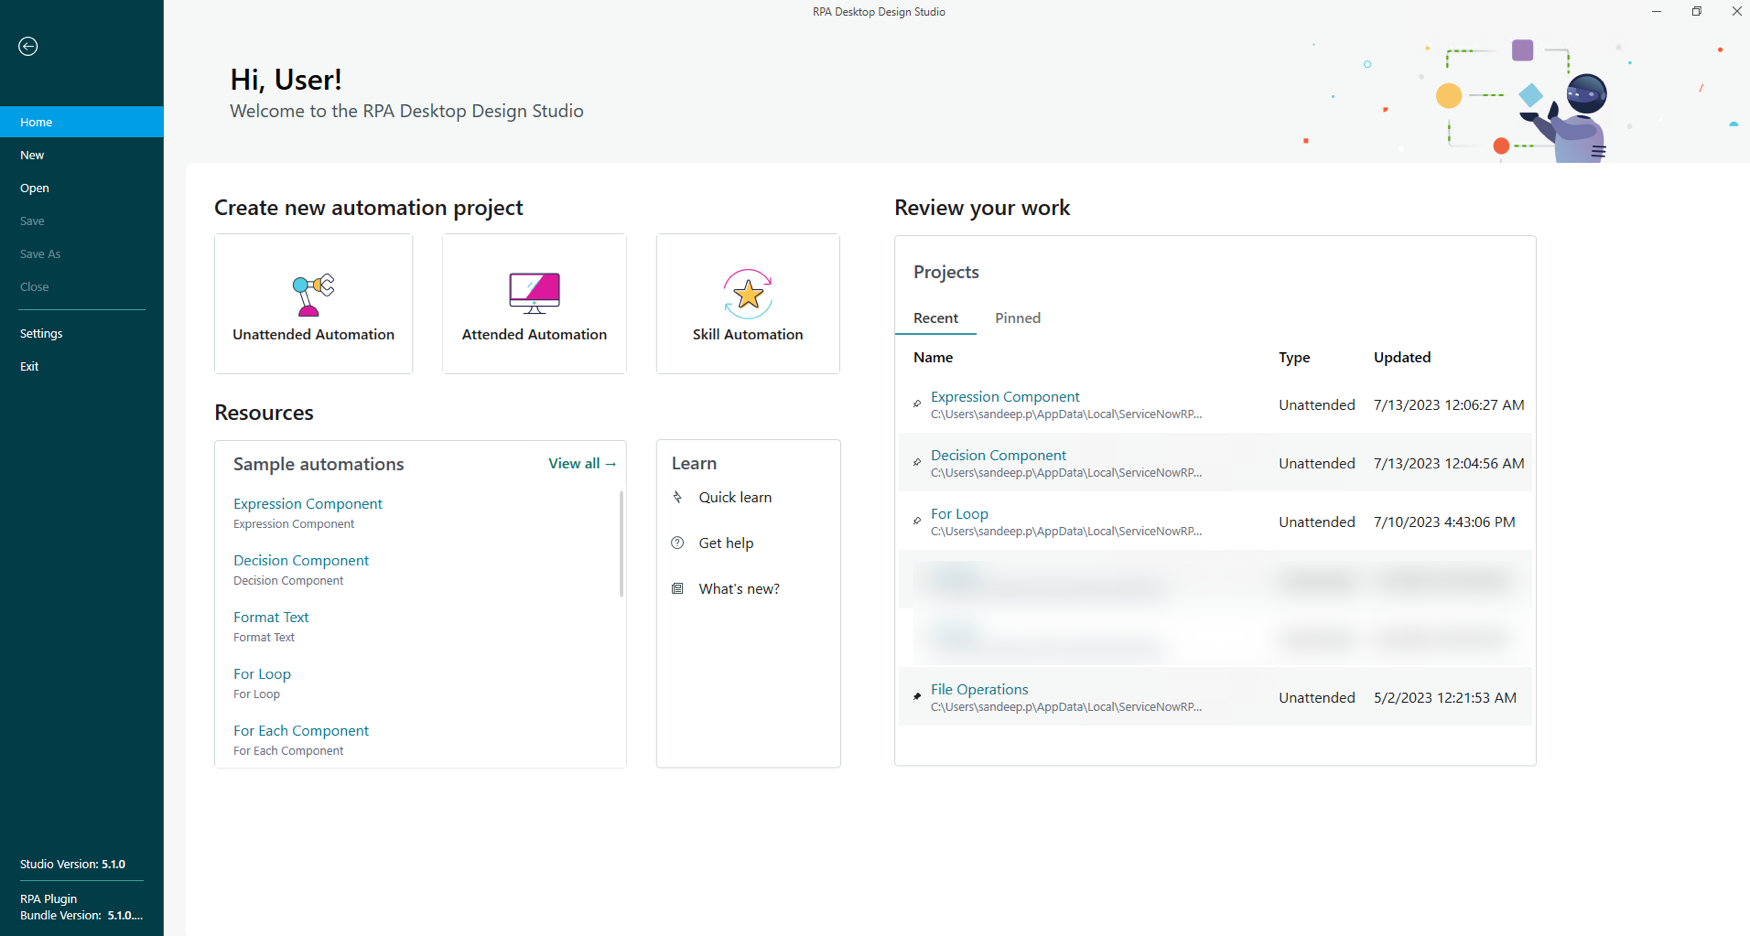
Task: Click the Updated column header
Action: coord(1402,357)
